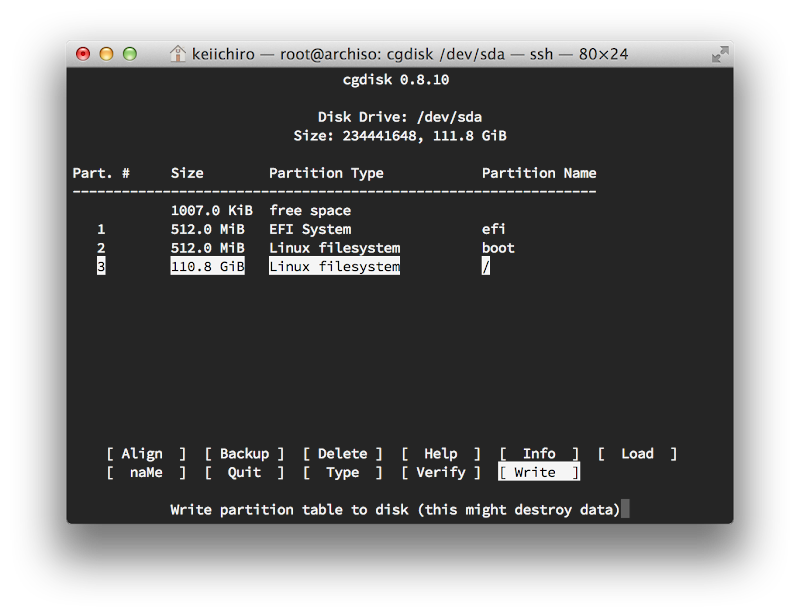Select the Info option

point(539,454)
